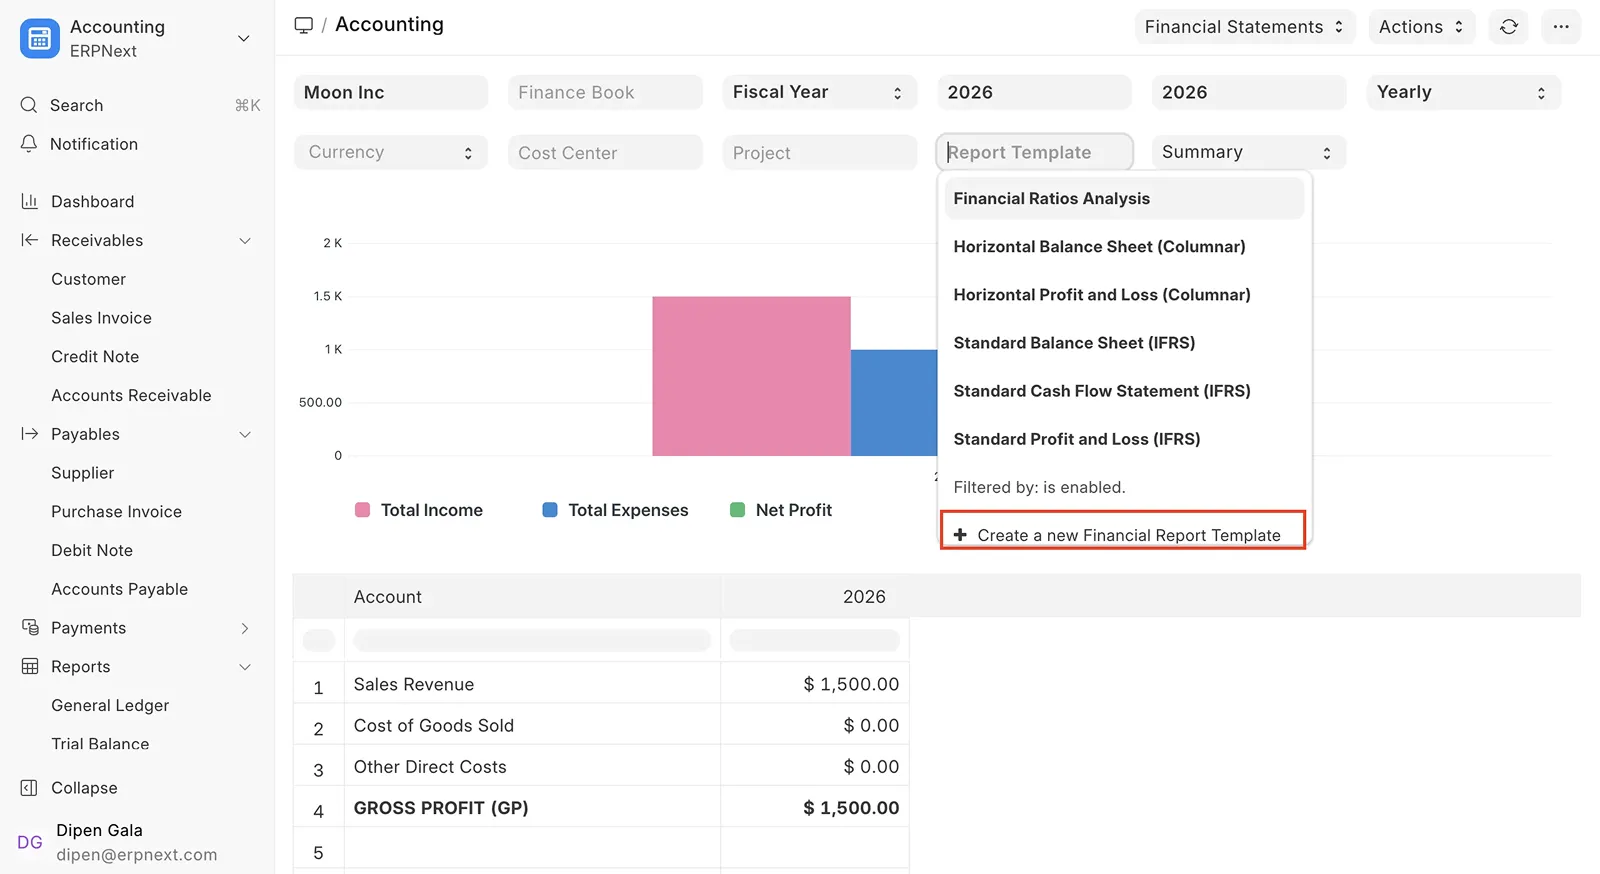Click the Accounting app logo icon
This screenshot has width=1600, height=874.
click(40, 38)
